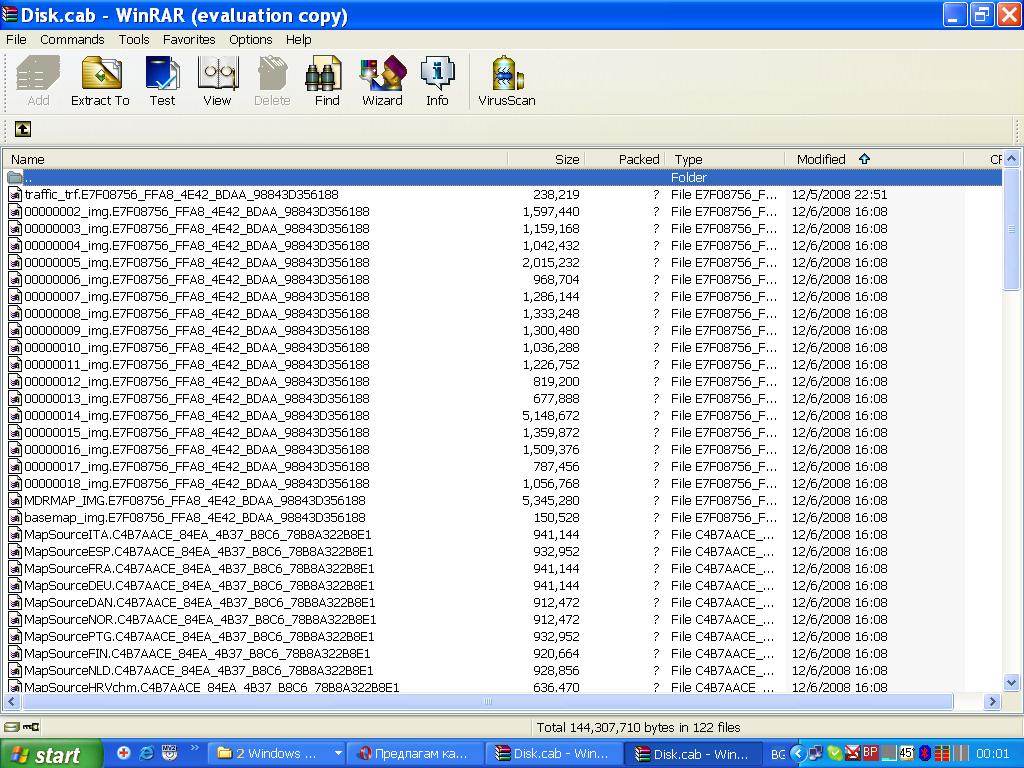Open the Commands menu
This screenshot has height=768, width=1024.
(x=72, y=40)
